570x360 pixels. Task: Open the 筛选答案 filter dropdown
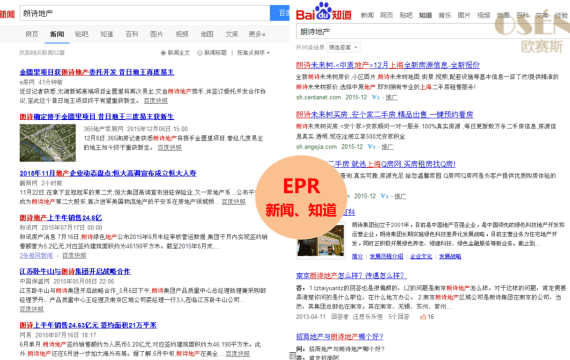(x=342, y=48)
